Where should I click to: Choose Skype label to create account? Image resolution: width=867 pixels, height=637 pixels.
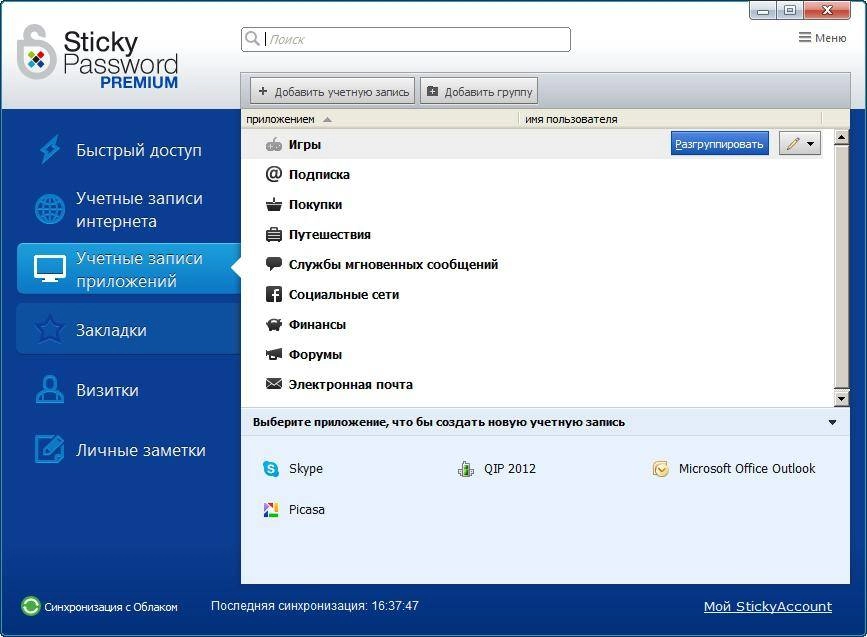[306, 469]
